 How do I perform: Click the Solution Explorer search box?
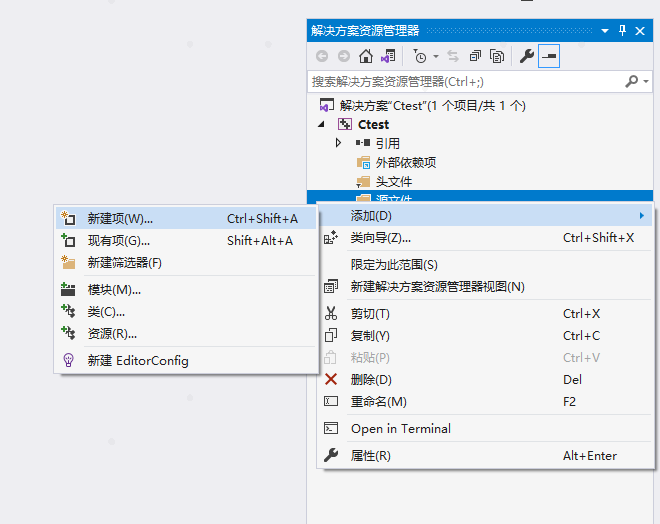pyautogui.click(x=465, y=82)
